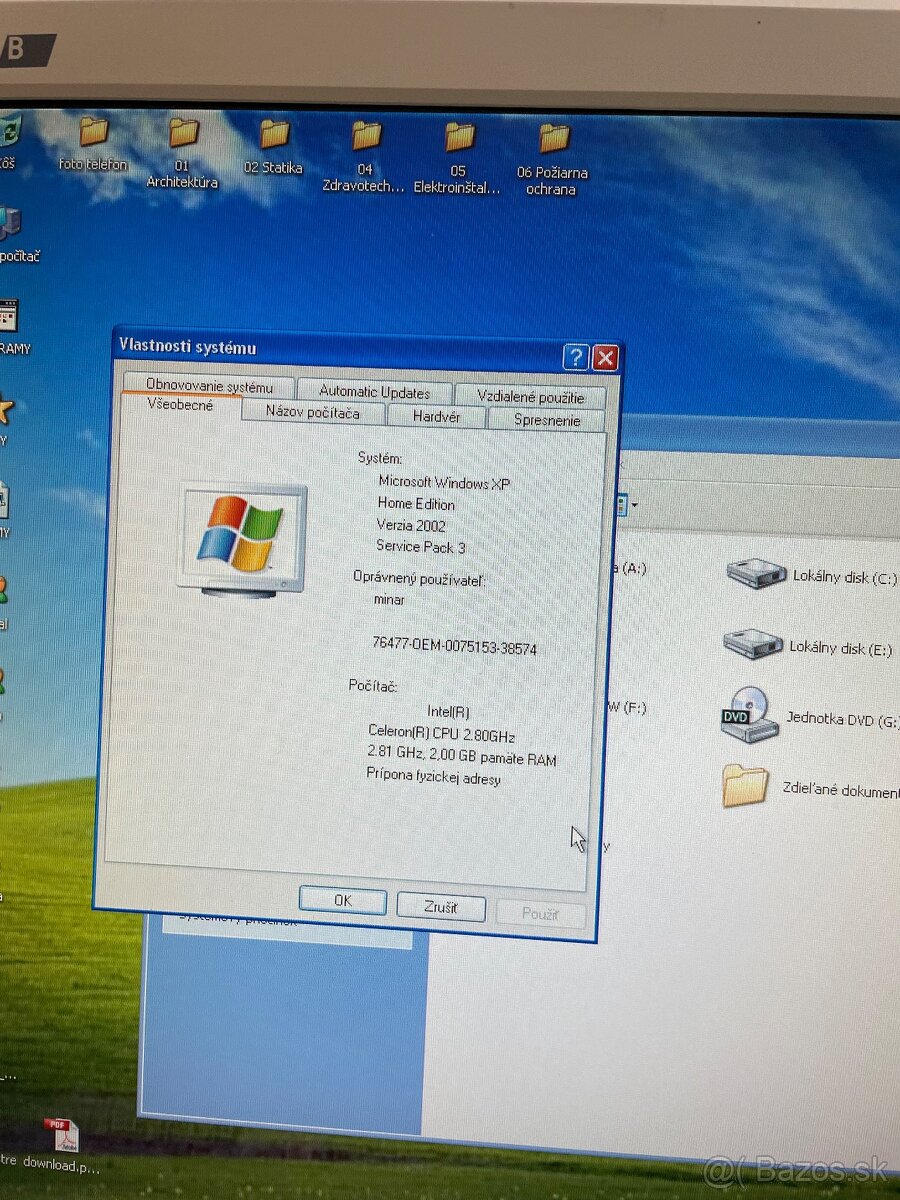The width and height of the screenshot is (900, 1200).
Task: Select the Jednotka DVD (G:) drive icon
Action: coord(750,714)
